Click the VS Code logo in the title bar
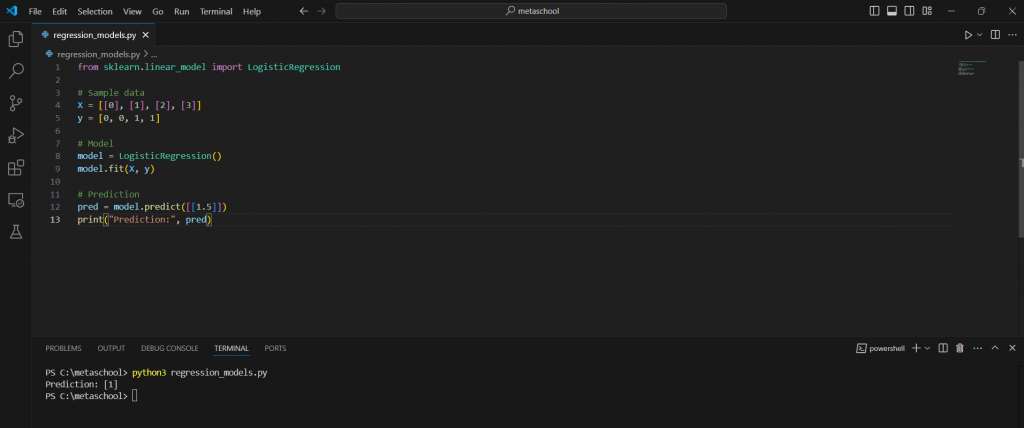Viewport: 1024px width, 428px height. pyautogui.click(x=12, y=11)
